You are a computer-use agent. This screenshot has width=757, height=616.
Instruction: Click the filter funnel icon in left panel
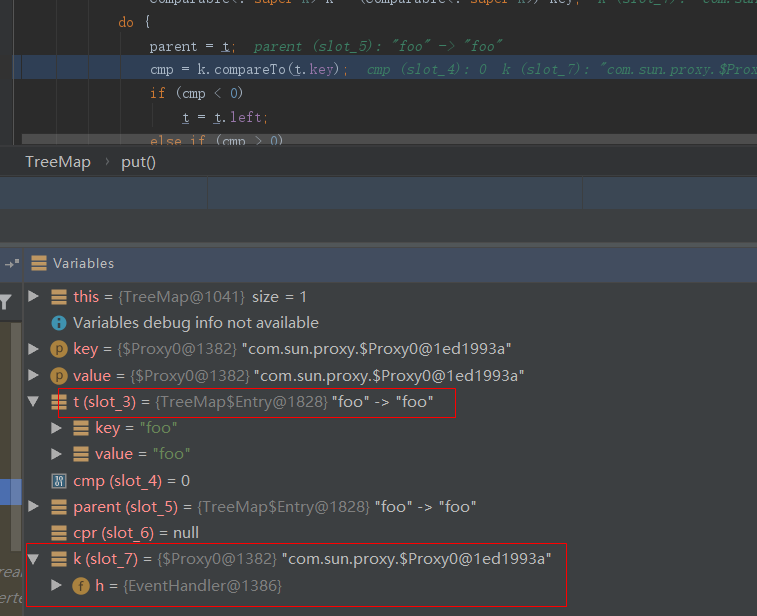pos(5,300)
